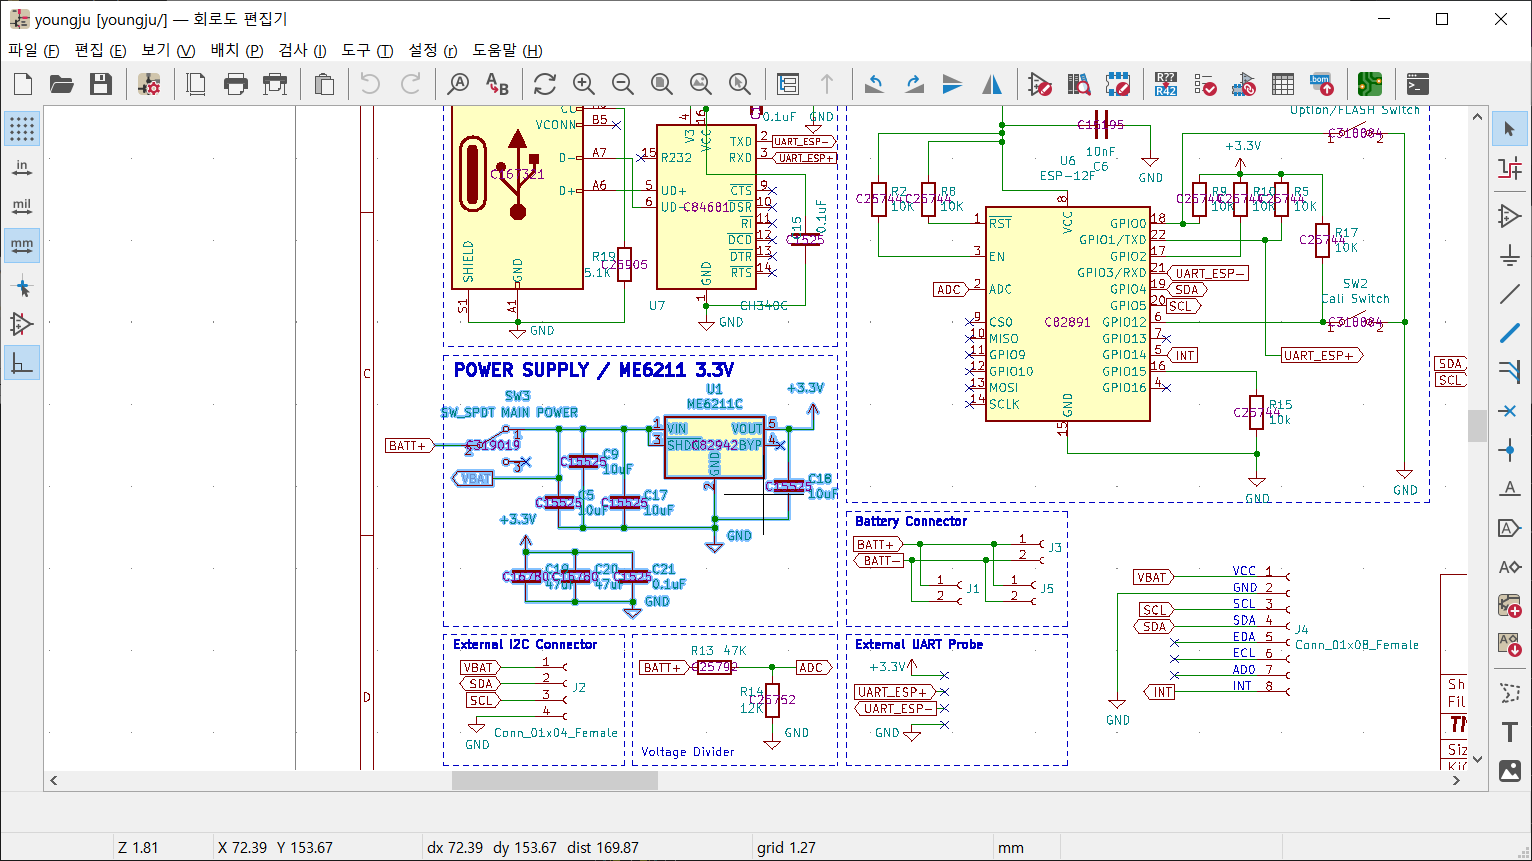
Task: Select the No-Connect flag tool
Action: pyautogui.click(x=1510, y=411)
